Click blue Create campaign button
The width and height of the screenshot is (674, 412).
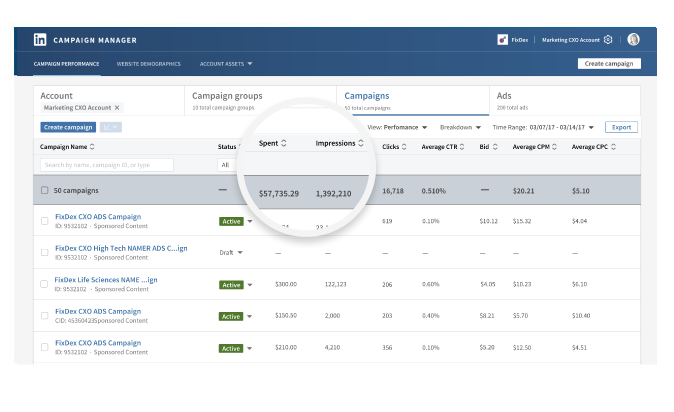pos(68,127)
